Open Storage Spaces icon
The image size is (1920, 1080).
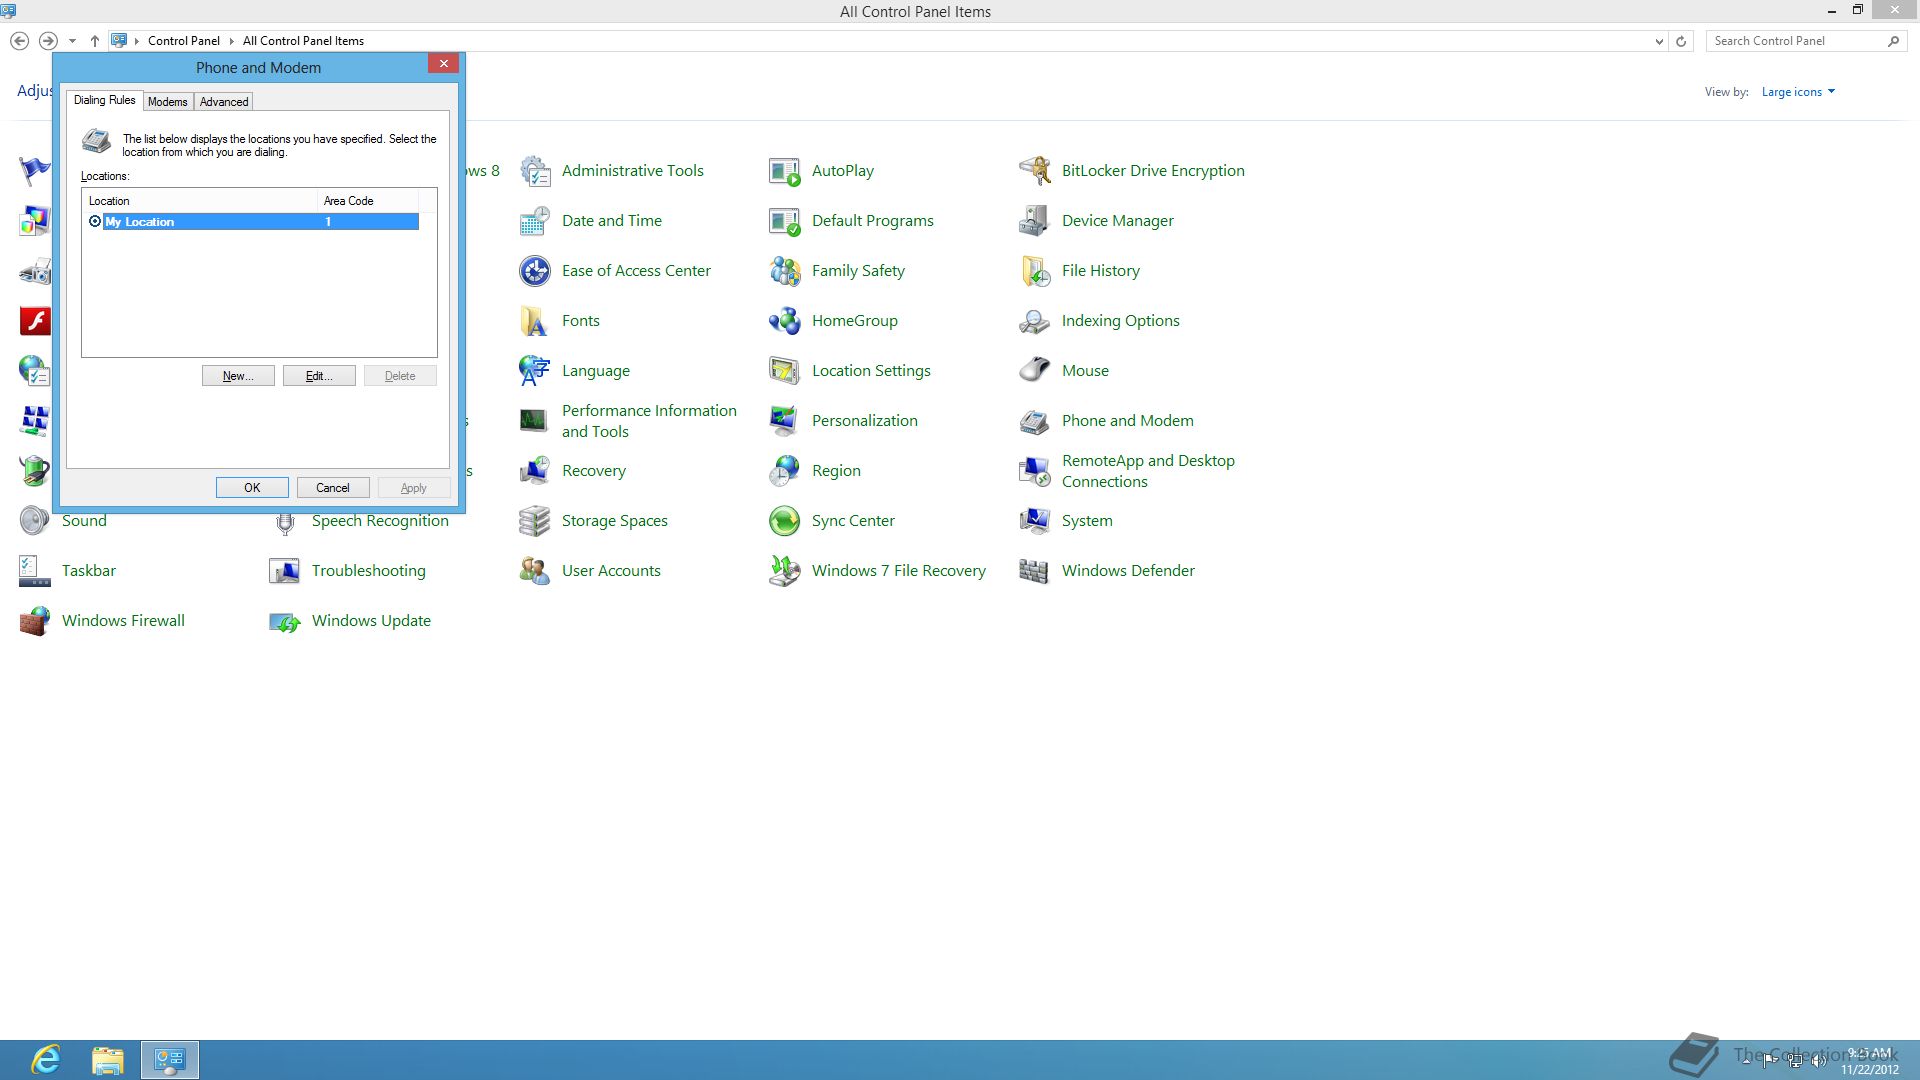535,521
